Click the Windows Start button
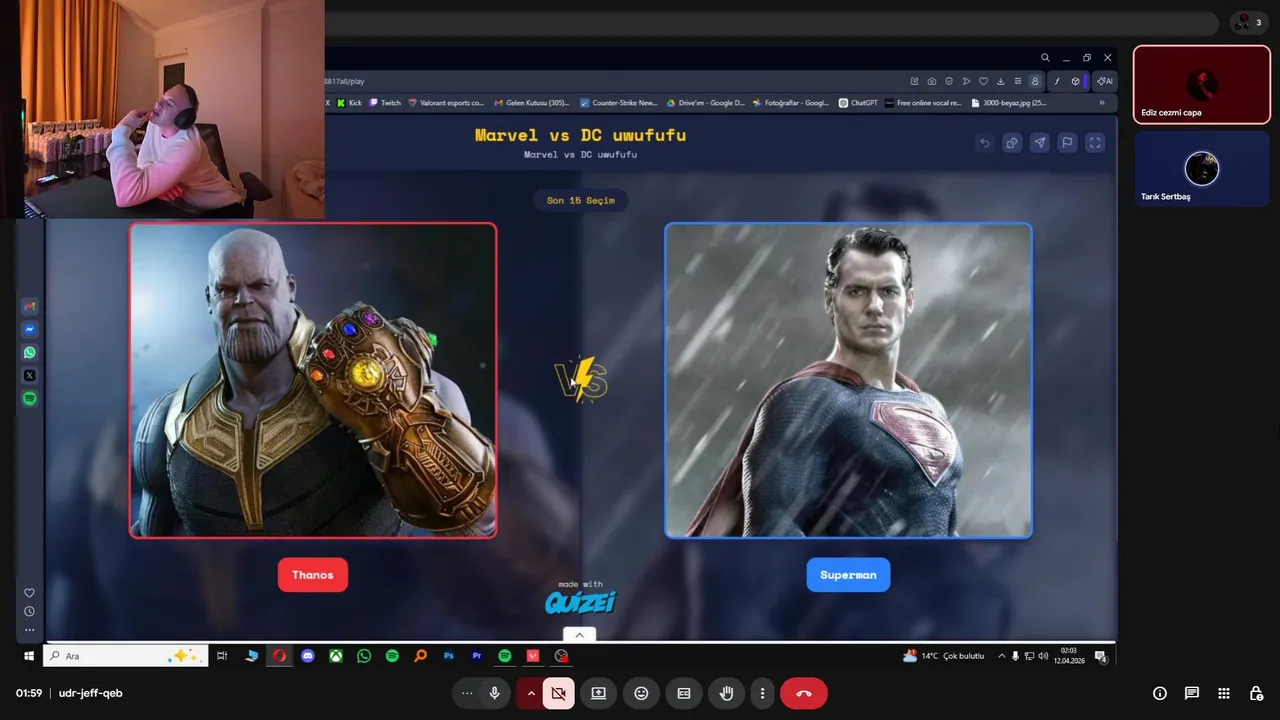 (x=29, y=656)
